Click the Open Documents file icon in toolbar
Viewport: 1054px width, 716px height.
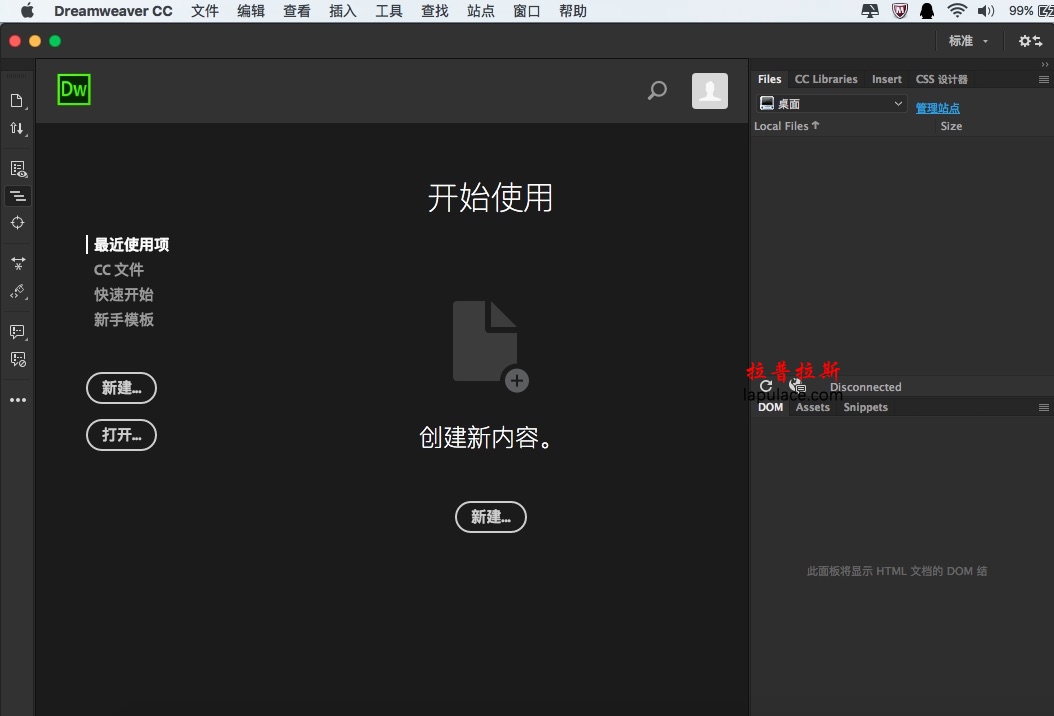click(16, 100)
